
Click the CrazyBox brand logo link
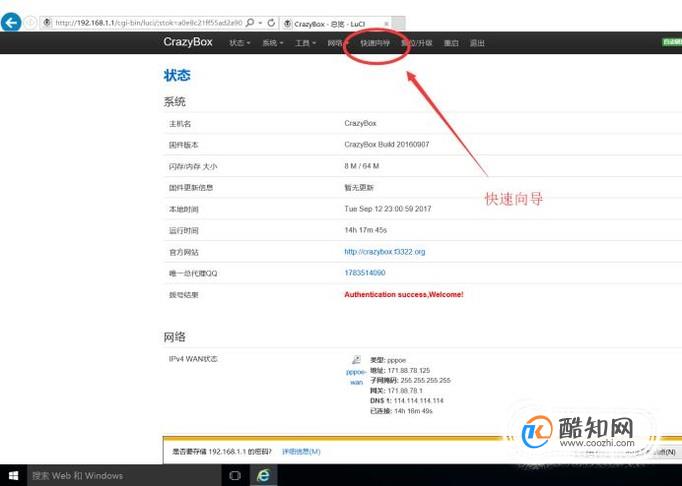[x=188, y=42]
